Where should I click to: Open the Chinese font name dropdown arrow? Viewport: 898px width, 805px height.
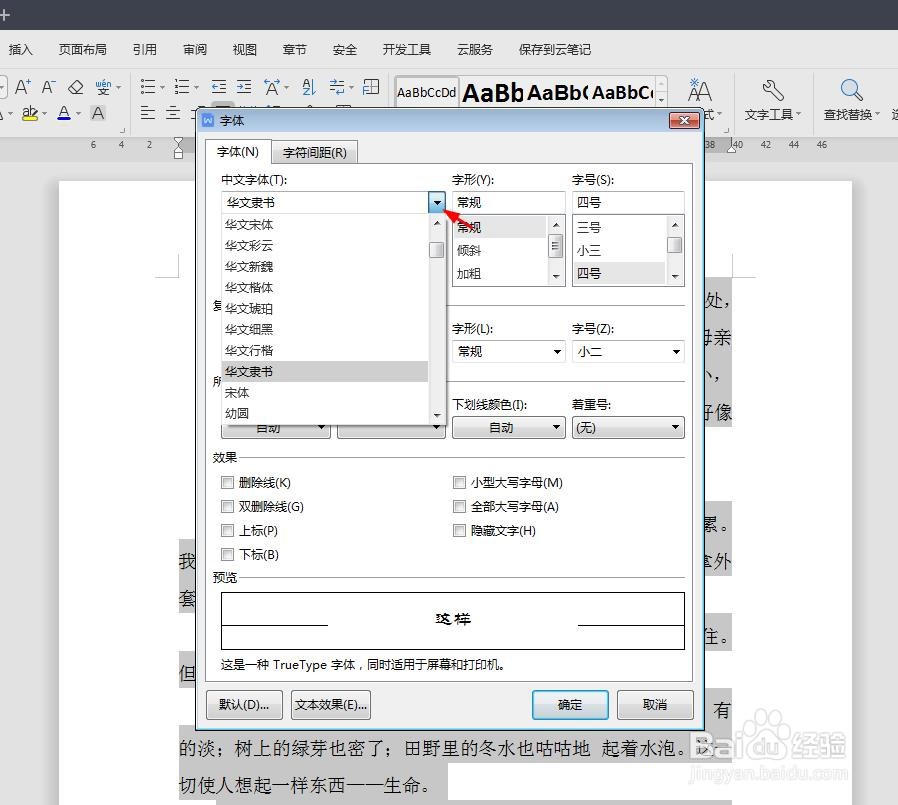436,201
